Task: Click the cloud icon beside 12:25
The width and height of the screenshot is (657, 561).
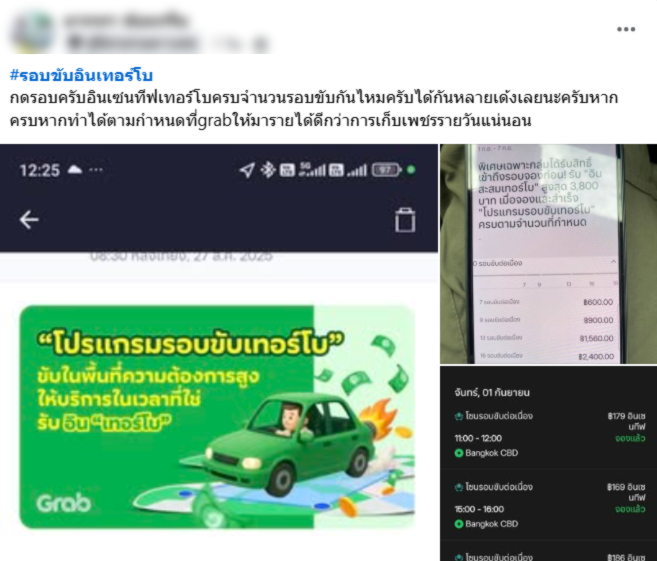Action: (x=75, y=170)
